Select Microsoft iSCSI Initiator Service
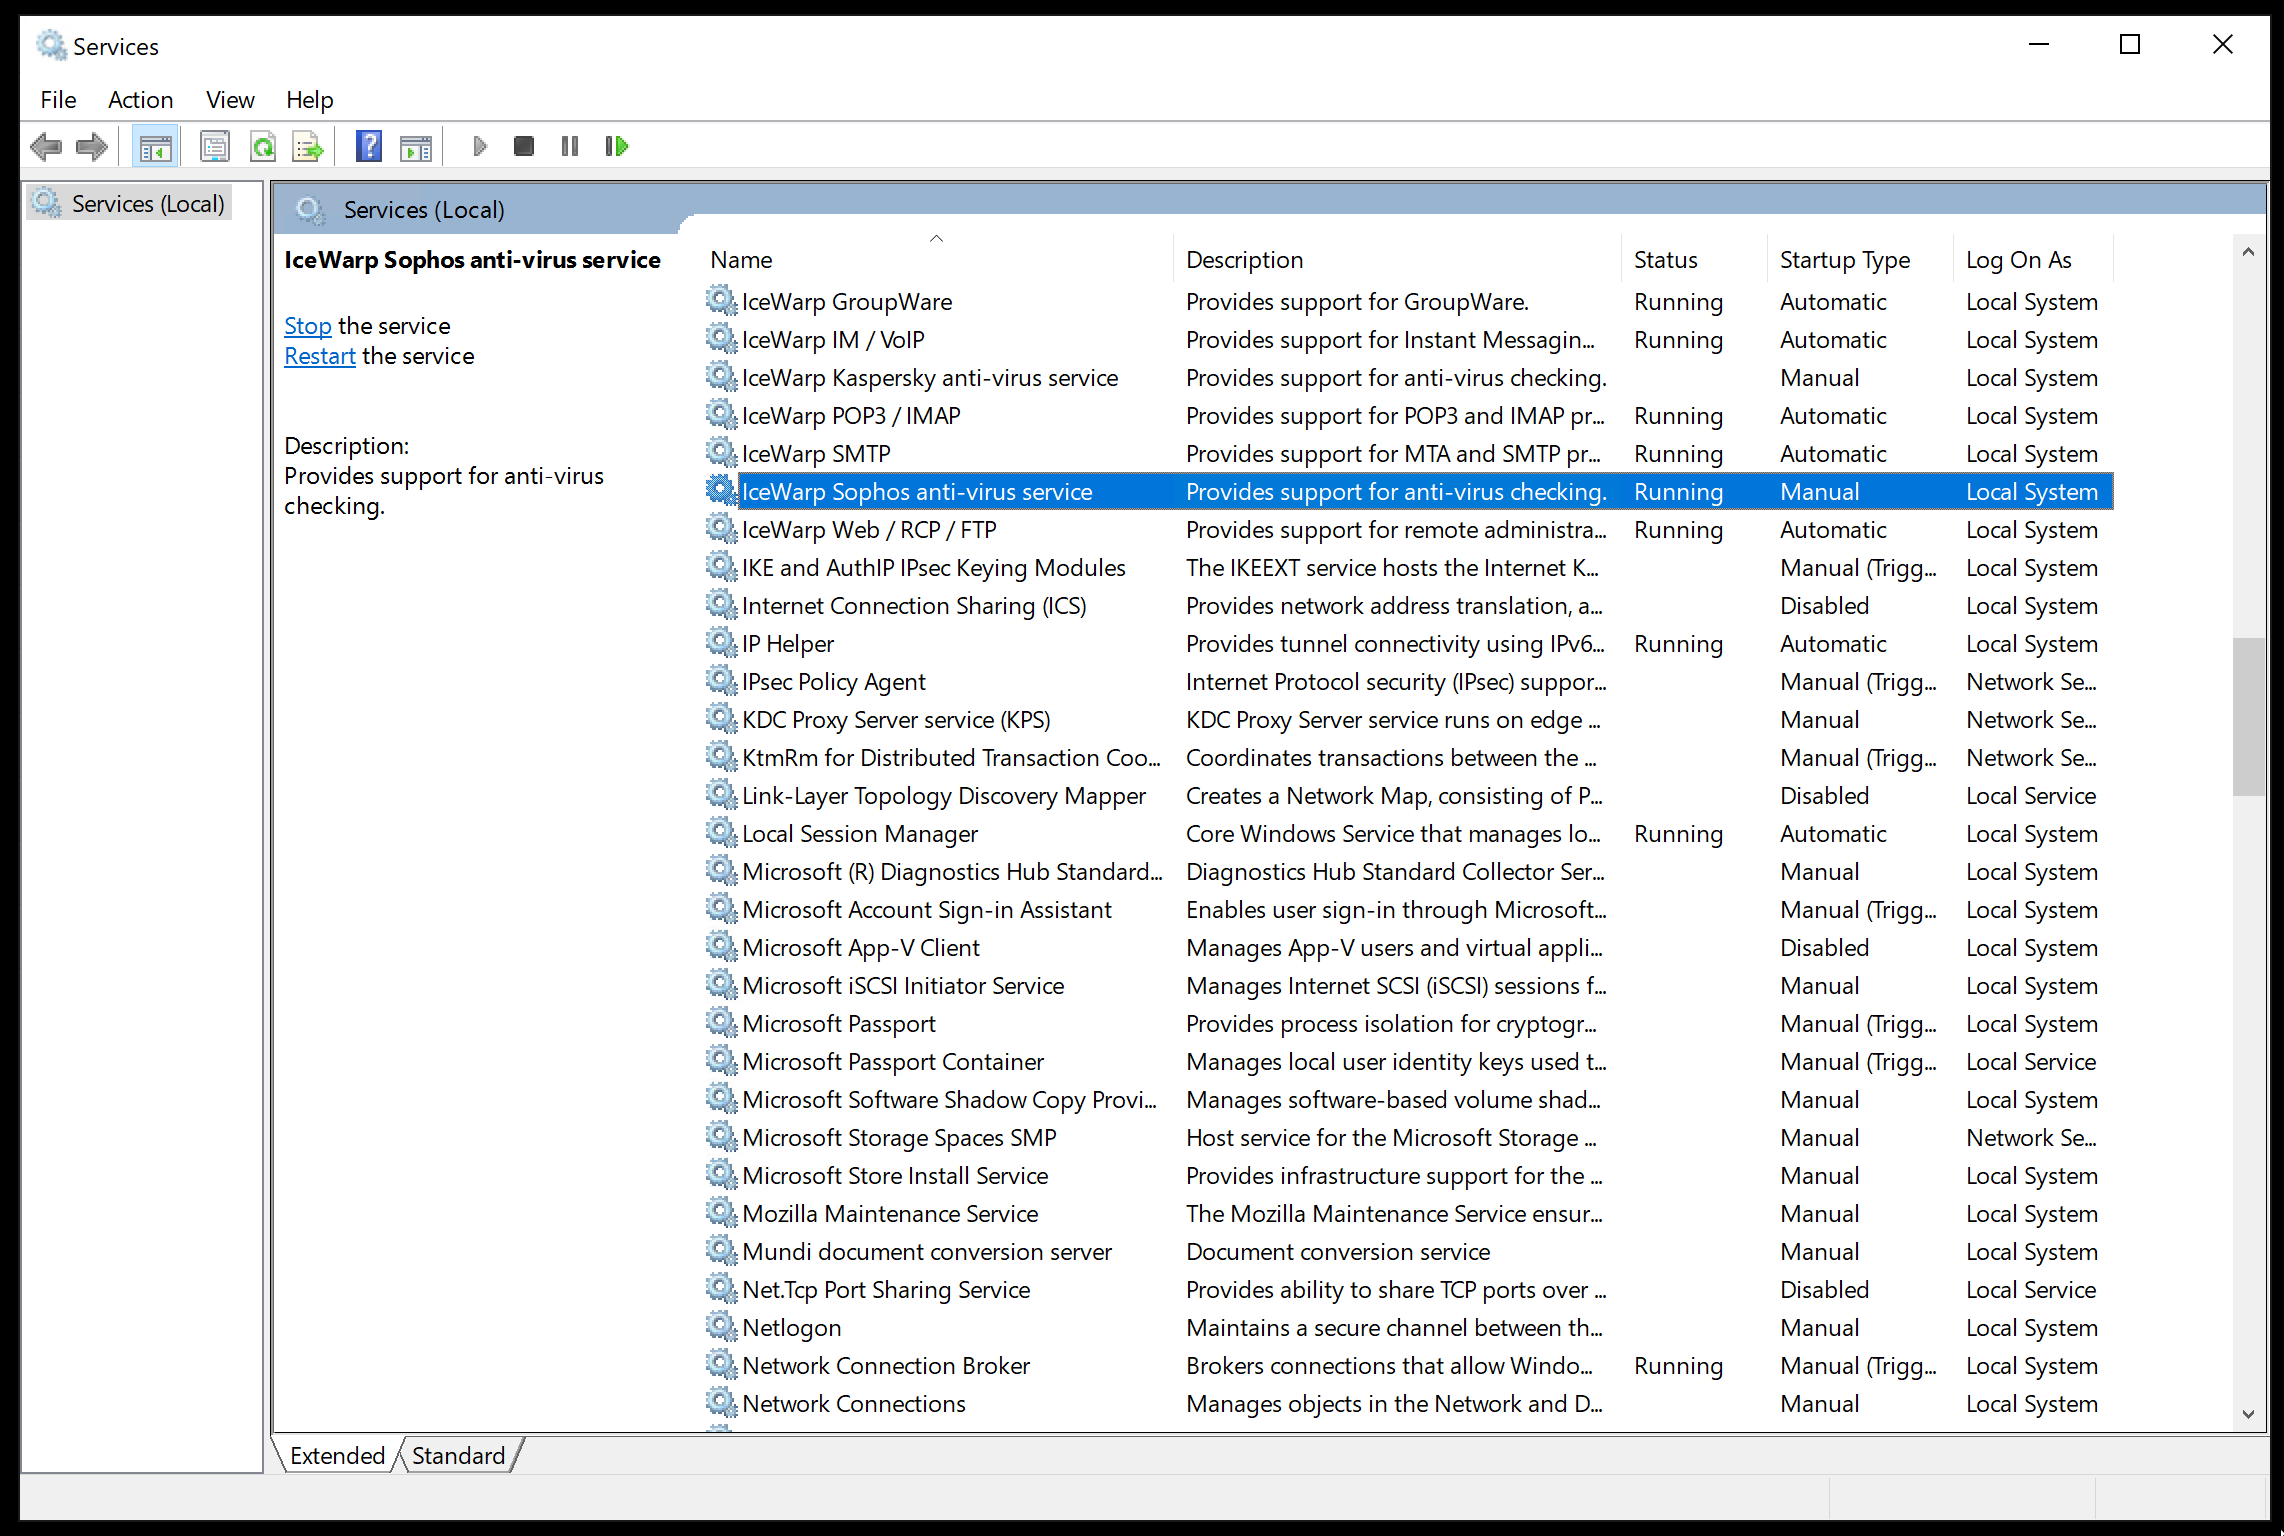Screen dimensions: 2284x1536 click(1408, 986)
